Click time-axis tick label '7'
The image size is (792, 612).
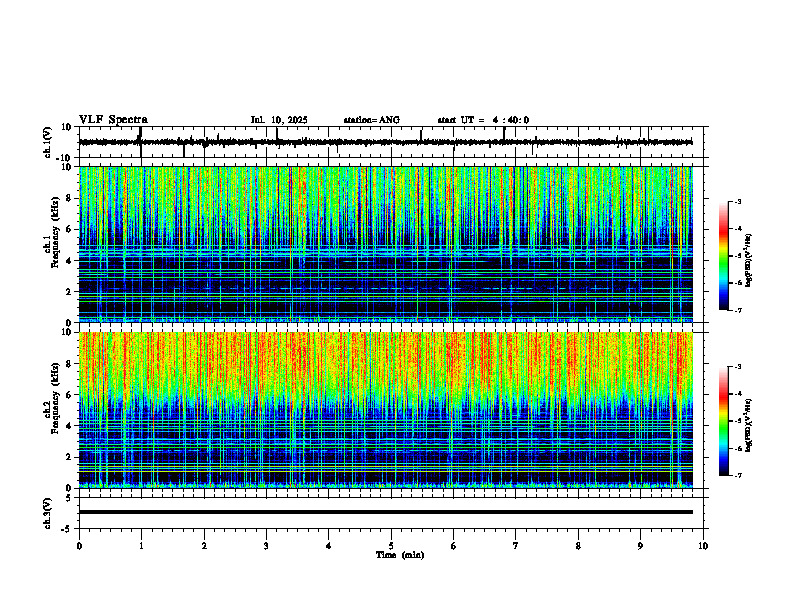click(516, 546)
